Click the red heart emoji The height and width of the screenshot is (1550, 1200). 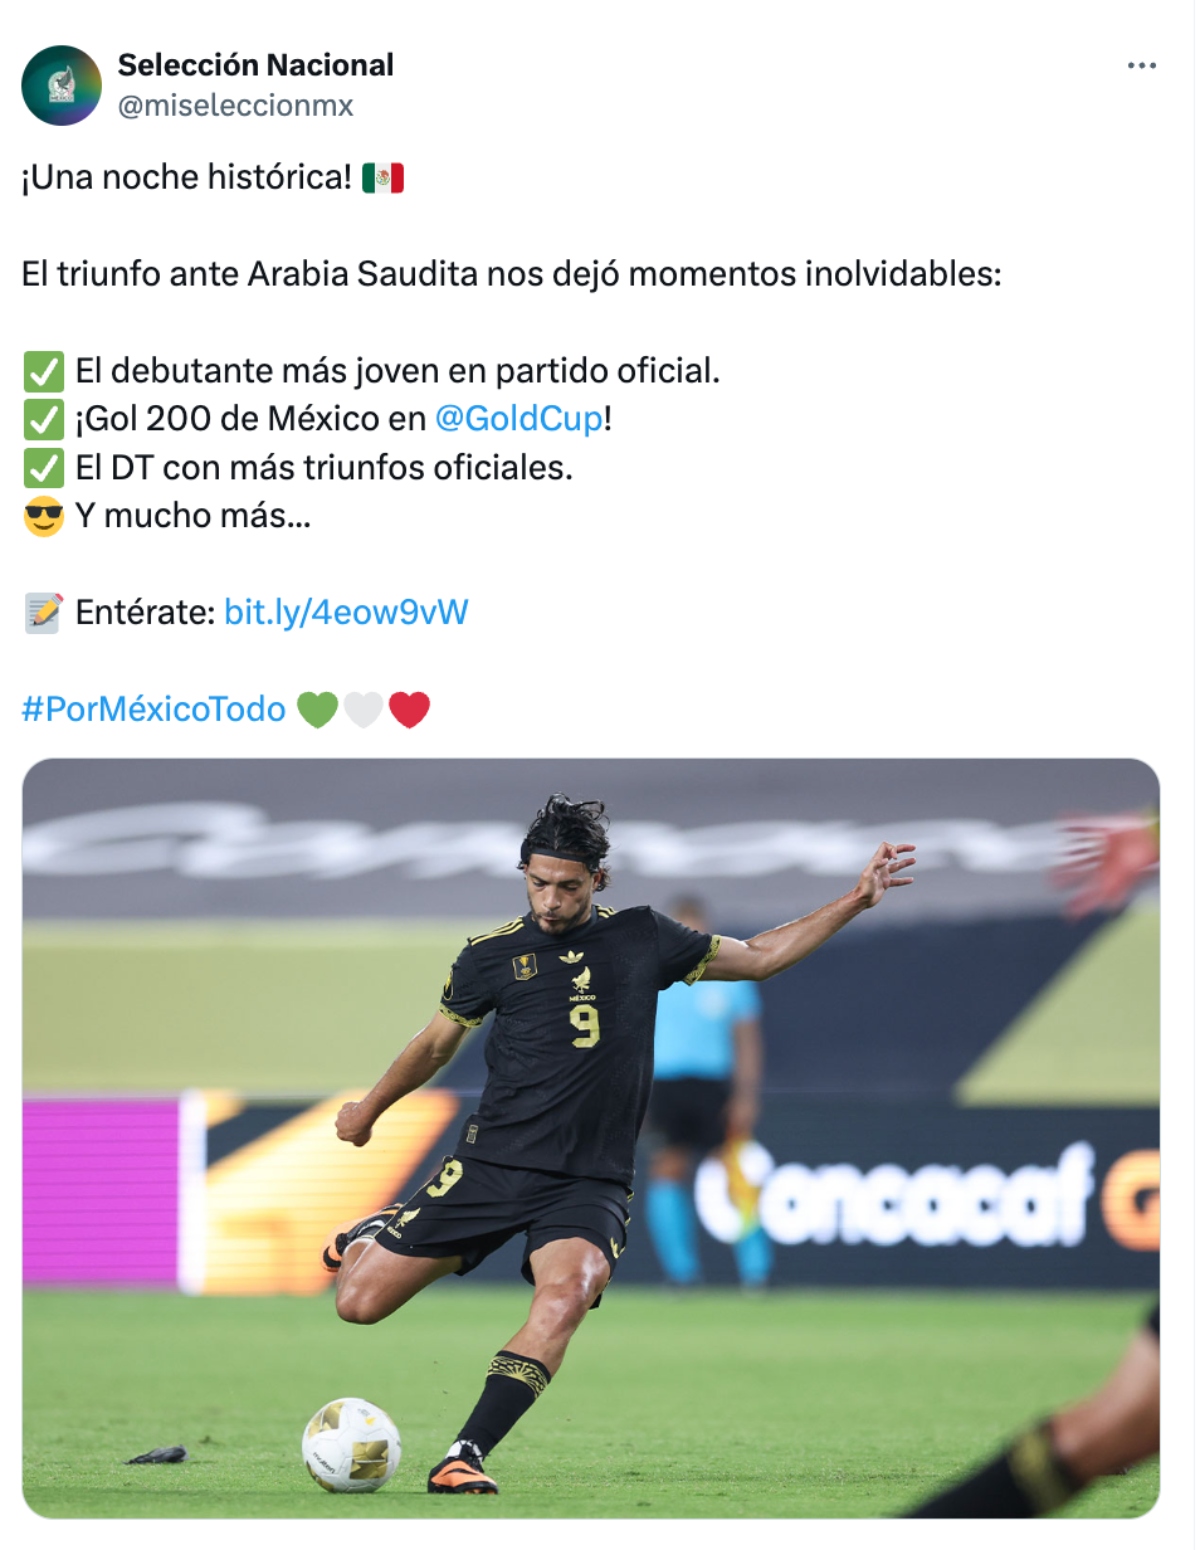pos(409,709)
